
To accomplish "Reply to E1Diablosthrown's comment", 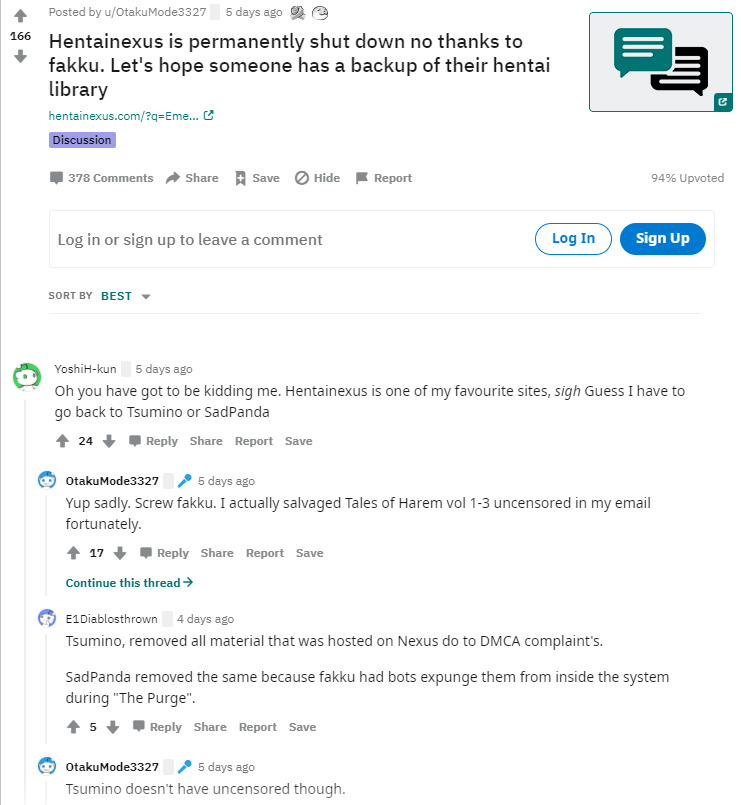I will (x=157, y=727).
